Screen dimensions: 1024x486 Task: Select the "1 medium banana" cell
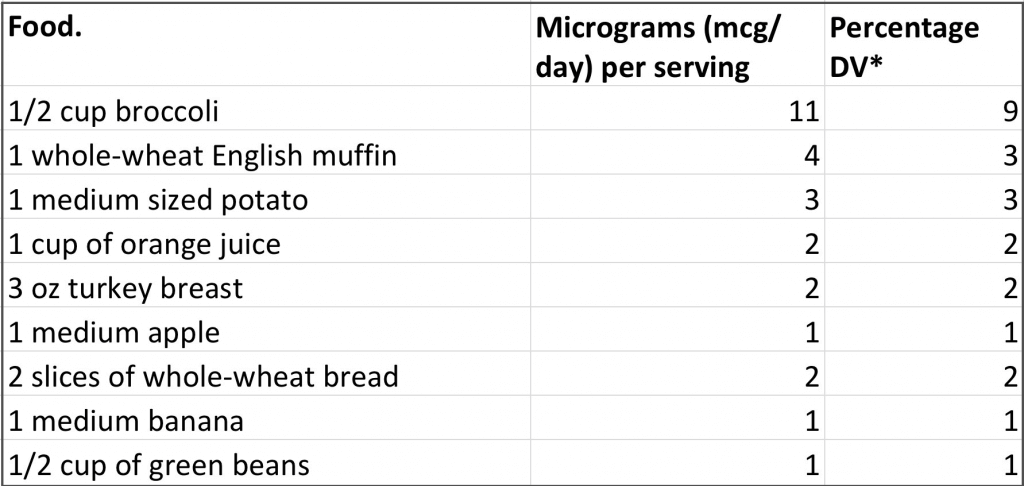(x=265, y=421)
